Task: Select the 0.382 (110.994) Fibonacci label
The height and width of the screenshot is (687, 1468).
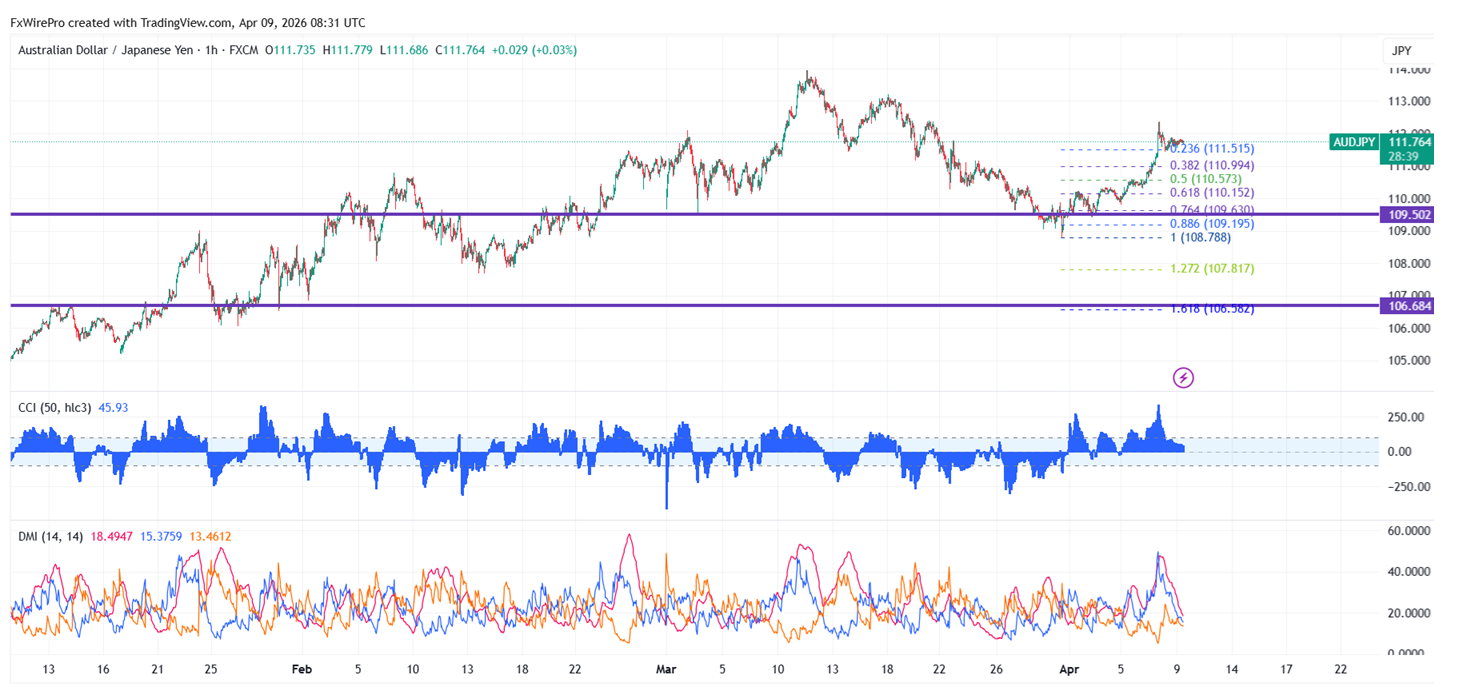Action: 1212,165
